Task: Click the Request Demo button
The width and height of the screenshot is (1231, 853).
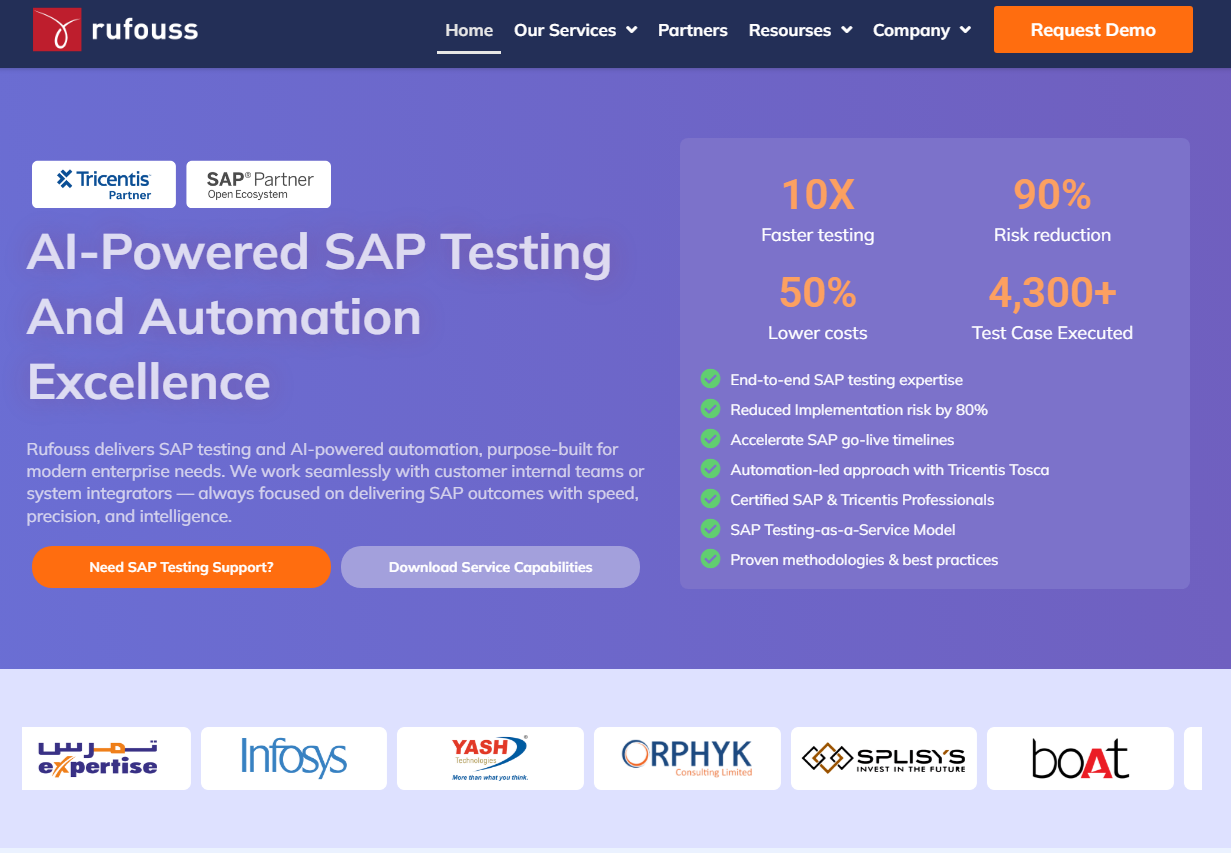Action: (x=1093, y=30)
